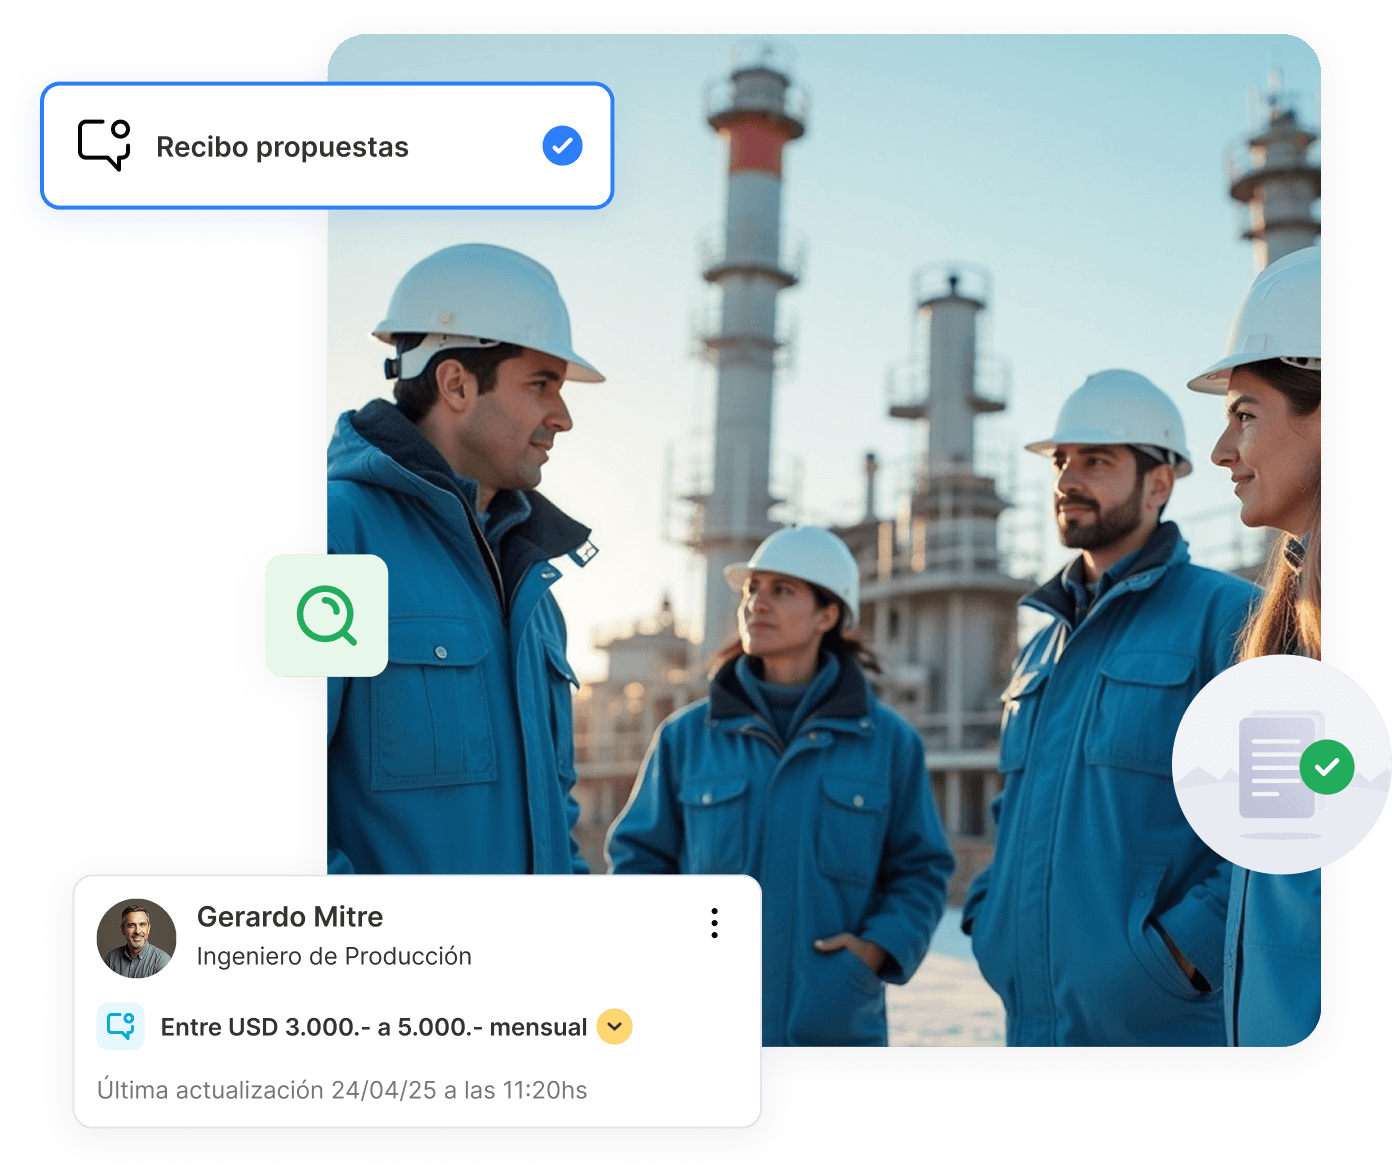Open Gerardo Mitre's profile card menu
The width and height of the screenshot is (1392, 1176).
click(714, 924)
